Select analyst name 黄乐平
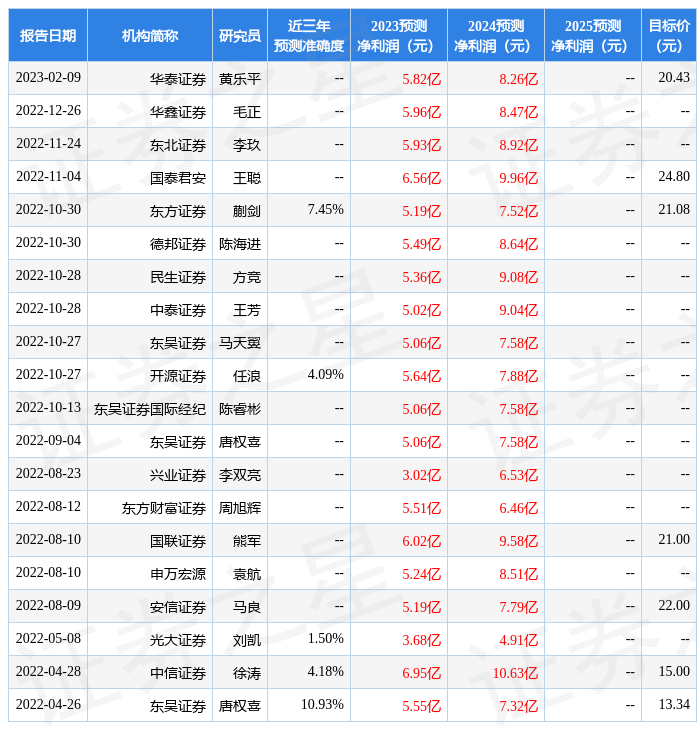The width and height of the screenshot is (697, 730). [240, 78]
